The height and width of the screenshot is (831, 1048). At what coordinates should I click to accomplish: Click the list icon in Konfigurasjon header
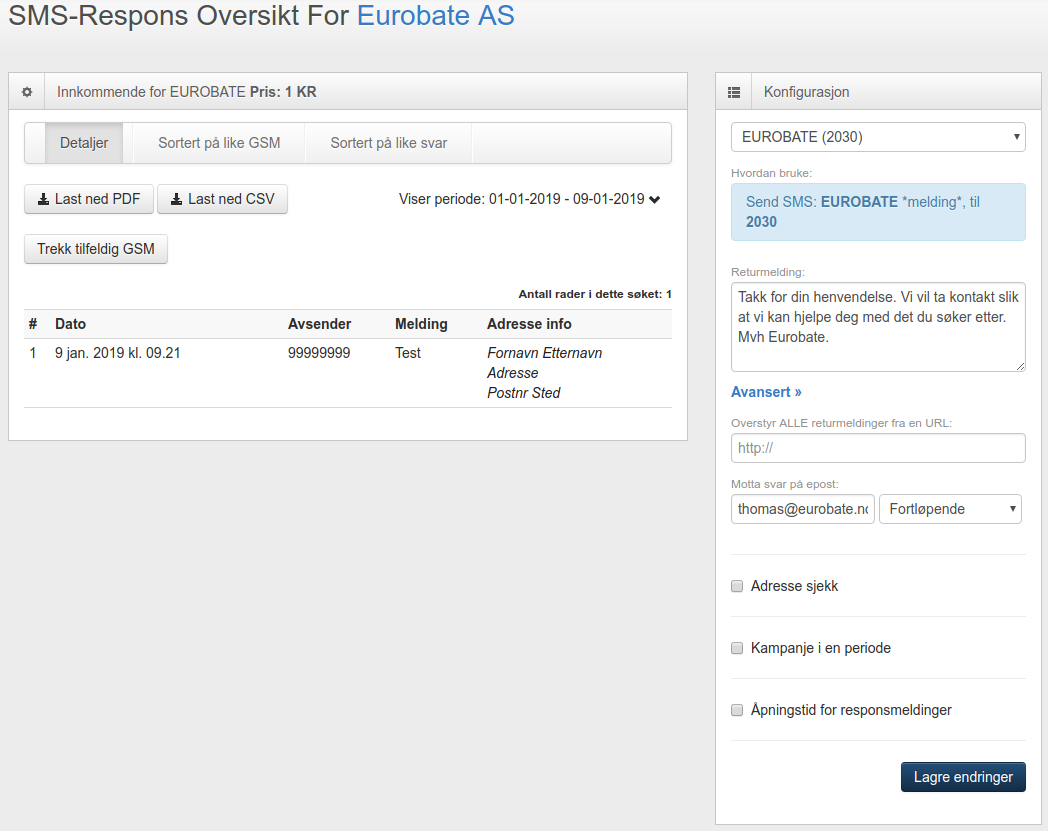pos(734,92)
